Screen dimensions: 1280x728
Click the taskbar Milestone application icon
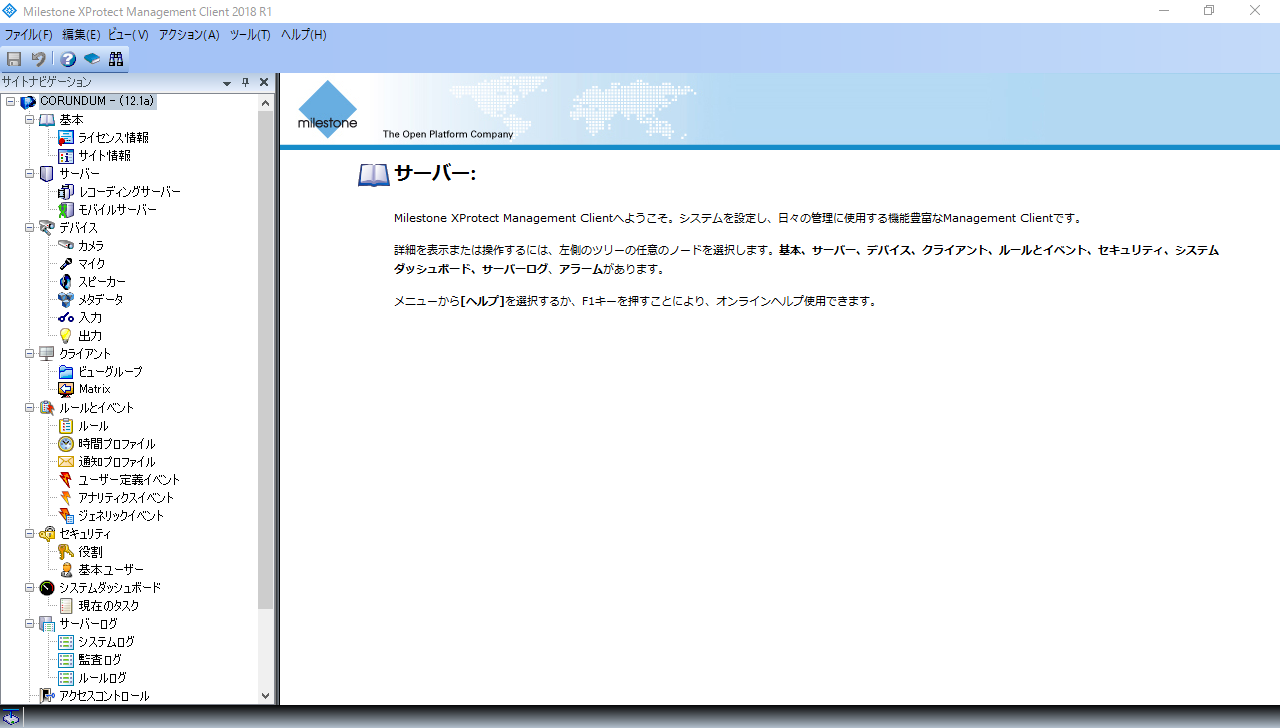(x=11, y=717)
